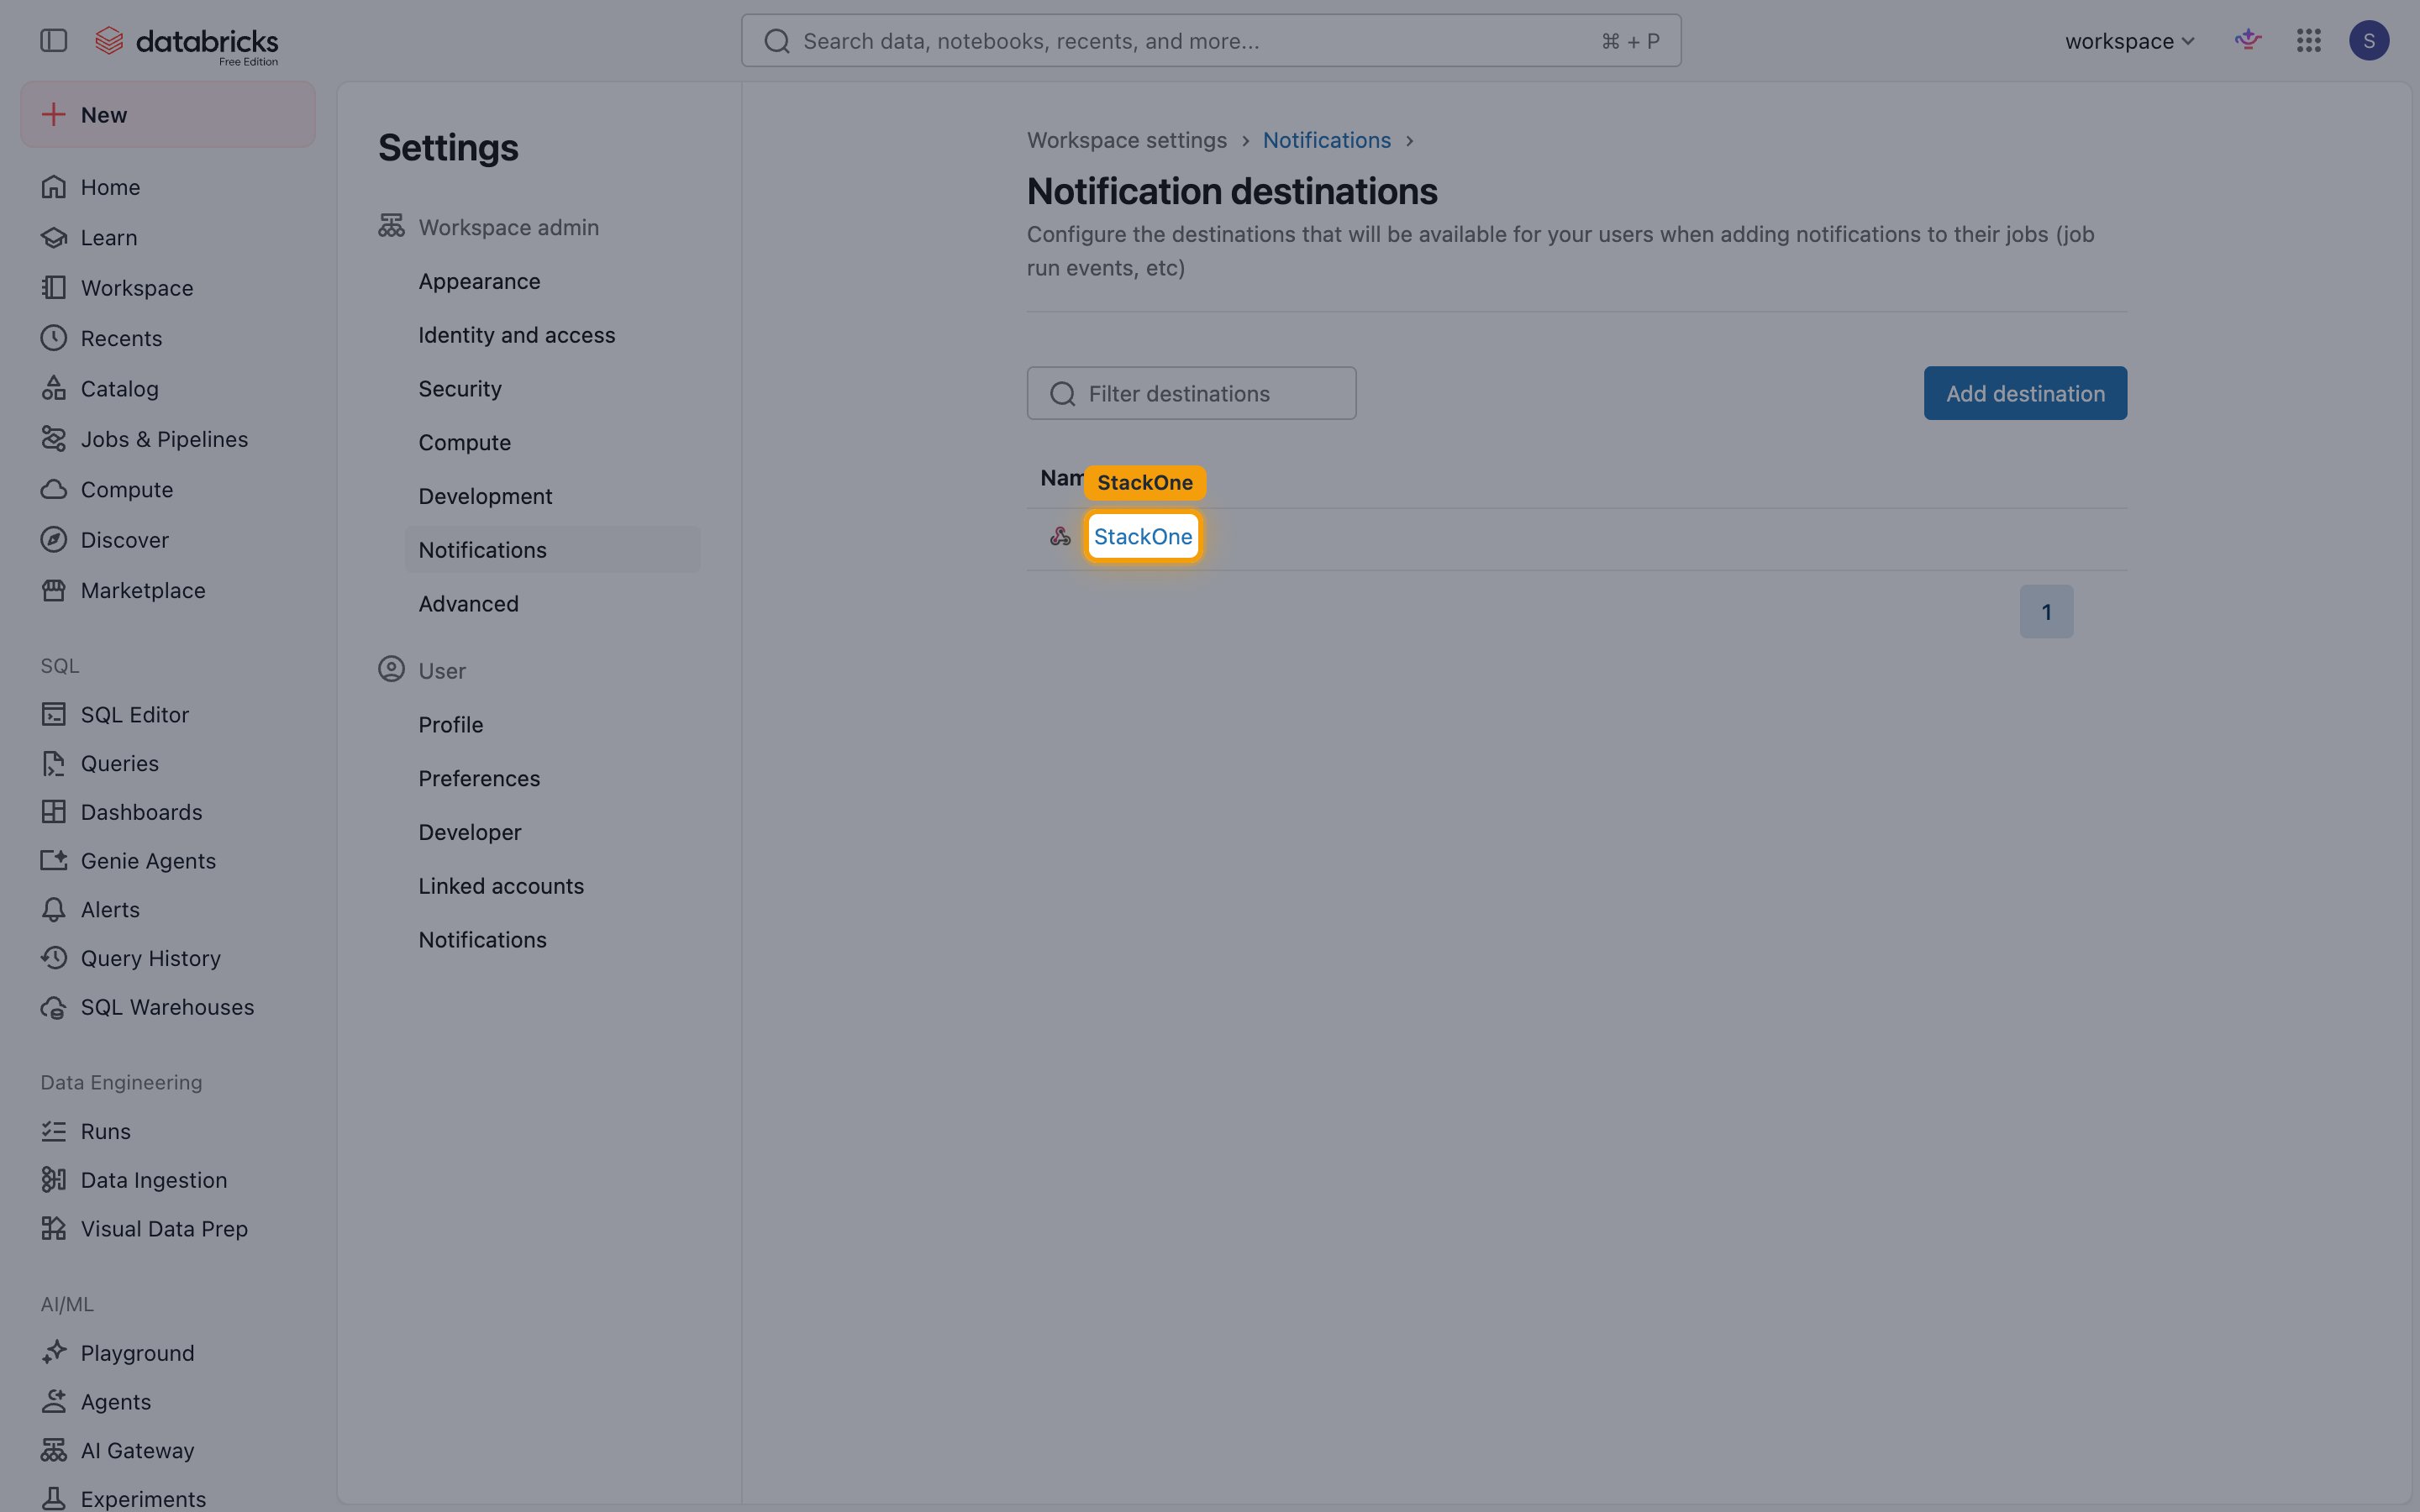Screen dimensions: 2420x1512
Task: Open the Genie Agents icon
Action: (54, 861)
